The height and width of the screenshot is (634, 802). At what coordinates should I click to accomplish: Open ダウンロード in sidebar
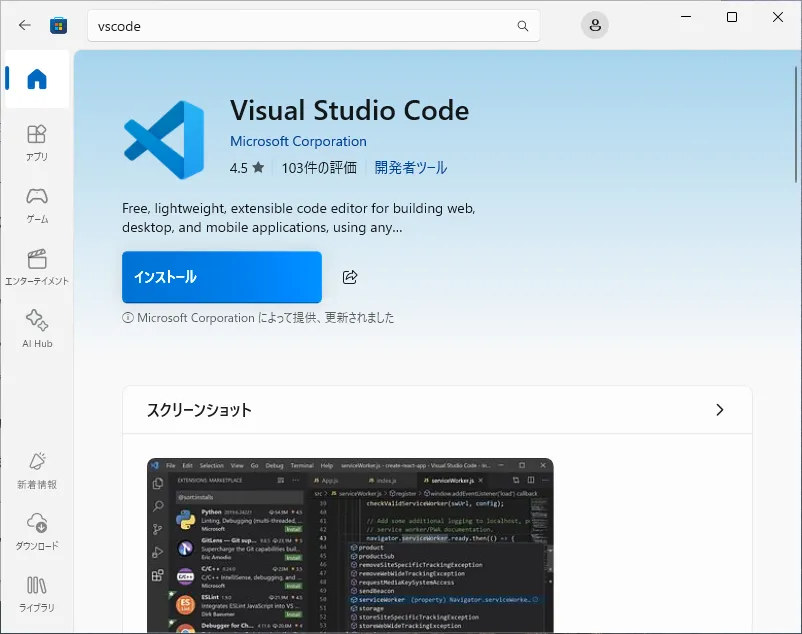pos(37,532)
